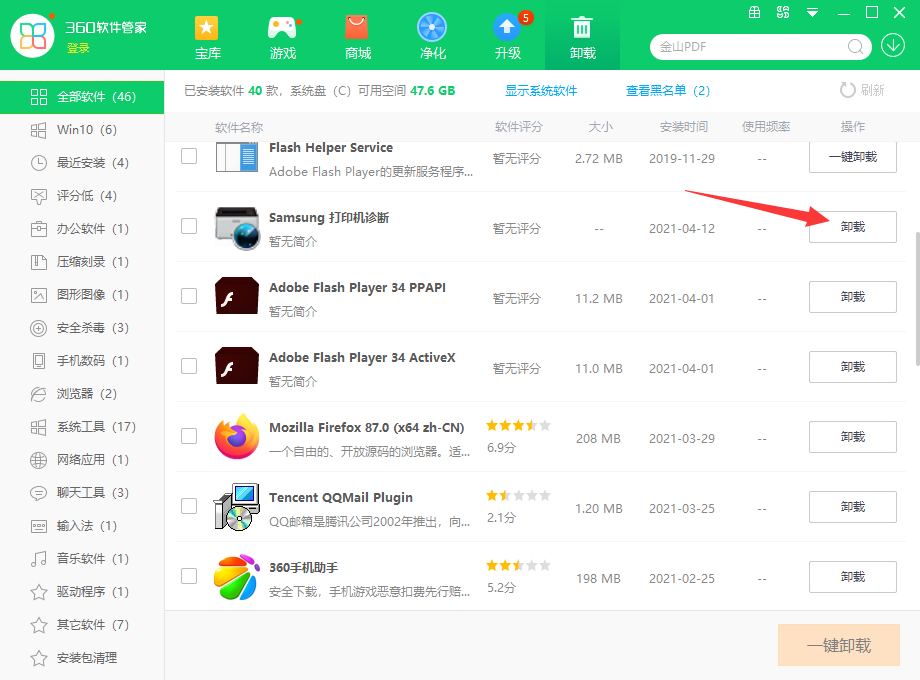Click the 手机数码 phone icon
Viewport: 920px width, 680px height.
(38, 361)
